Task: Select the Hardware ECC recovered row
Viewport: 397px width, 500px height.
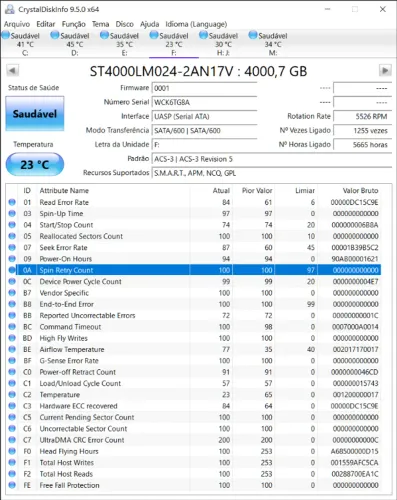Action: (x=194, y=406)
